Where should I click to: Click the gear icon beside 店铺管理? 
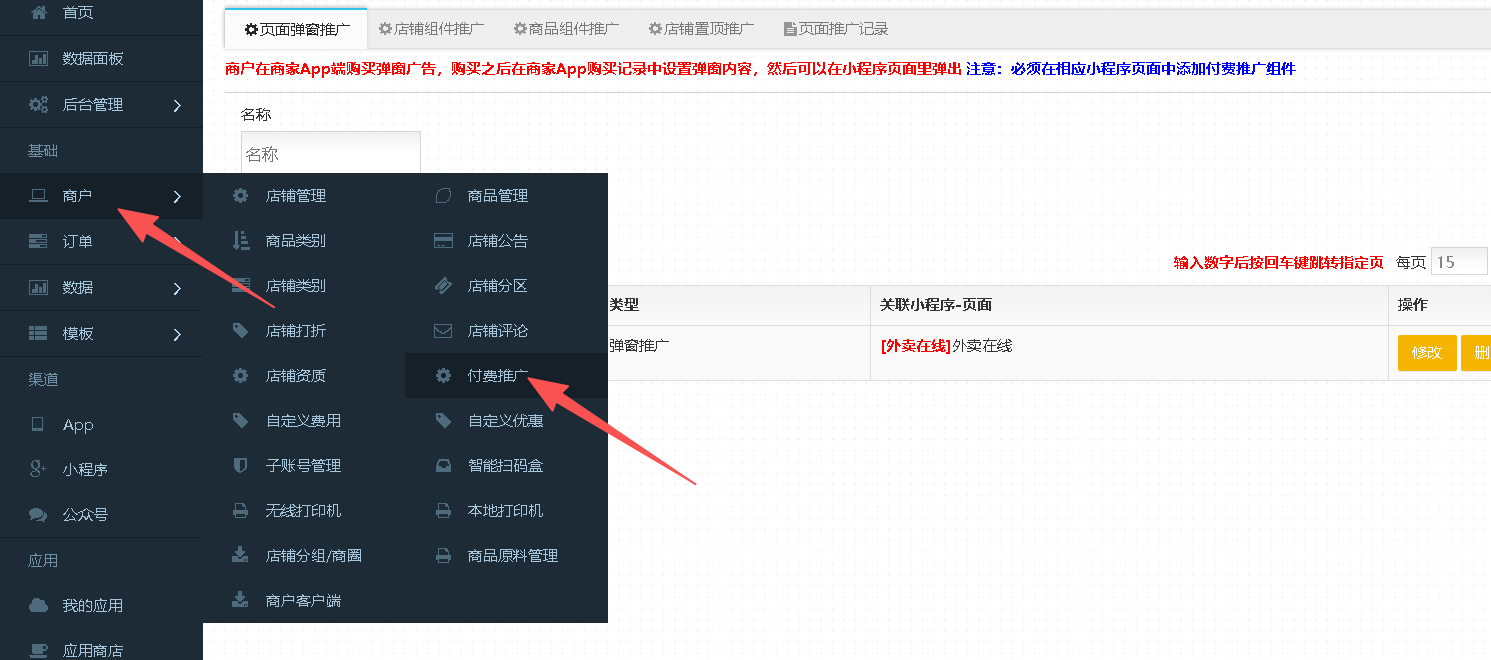[240, 196]
